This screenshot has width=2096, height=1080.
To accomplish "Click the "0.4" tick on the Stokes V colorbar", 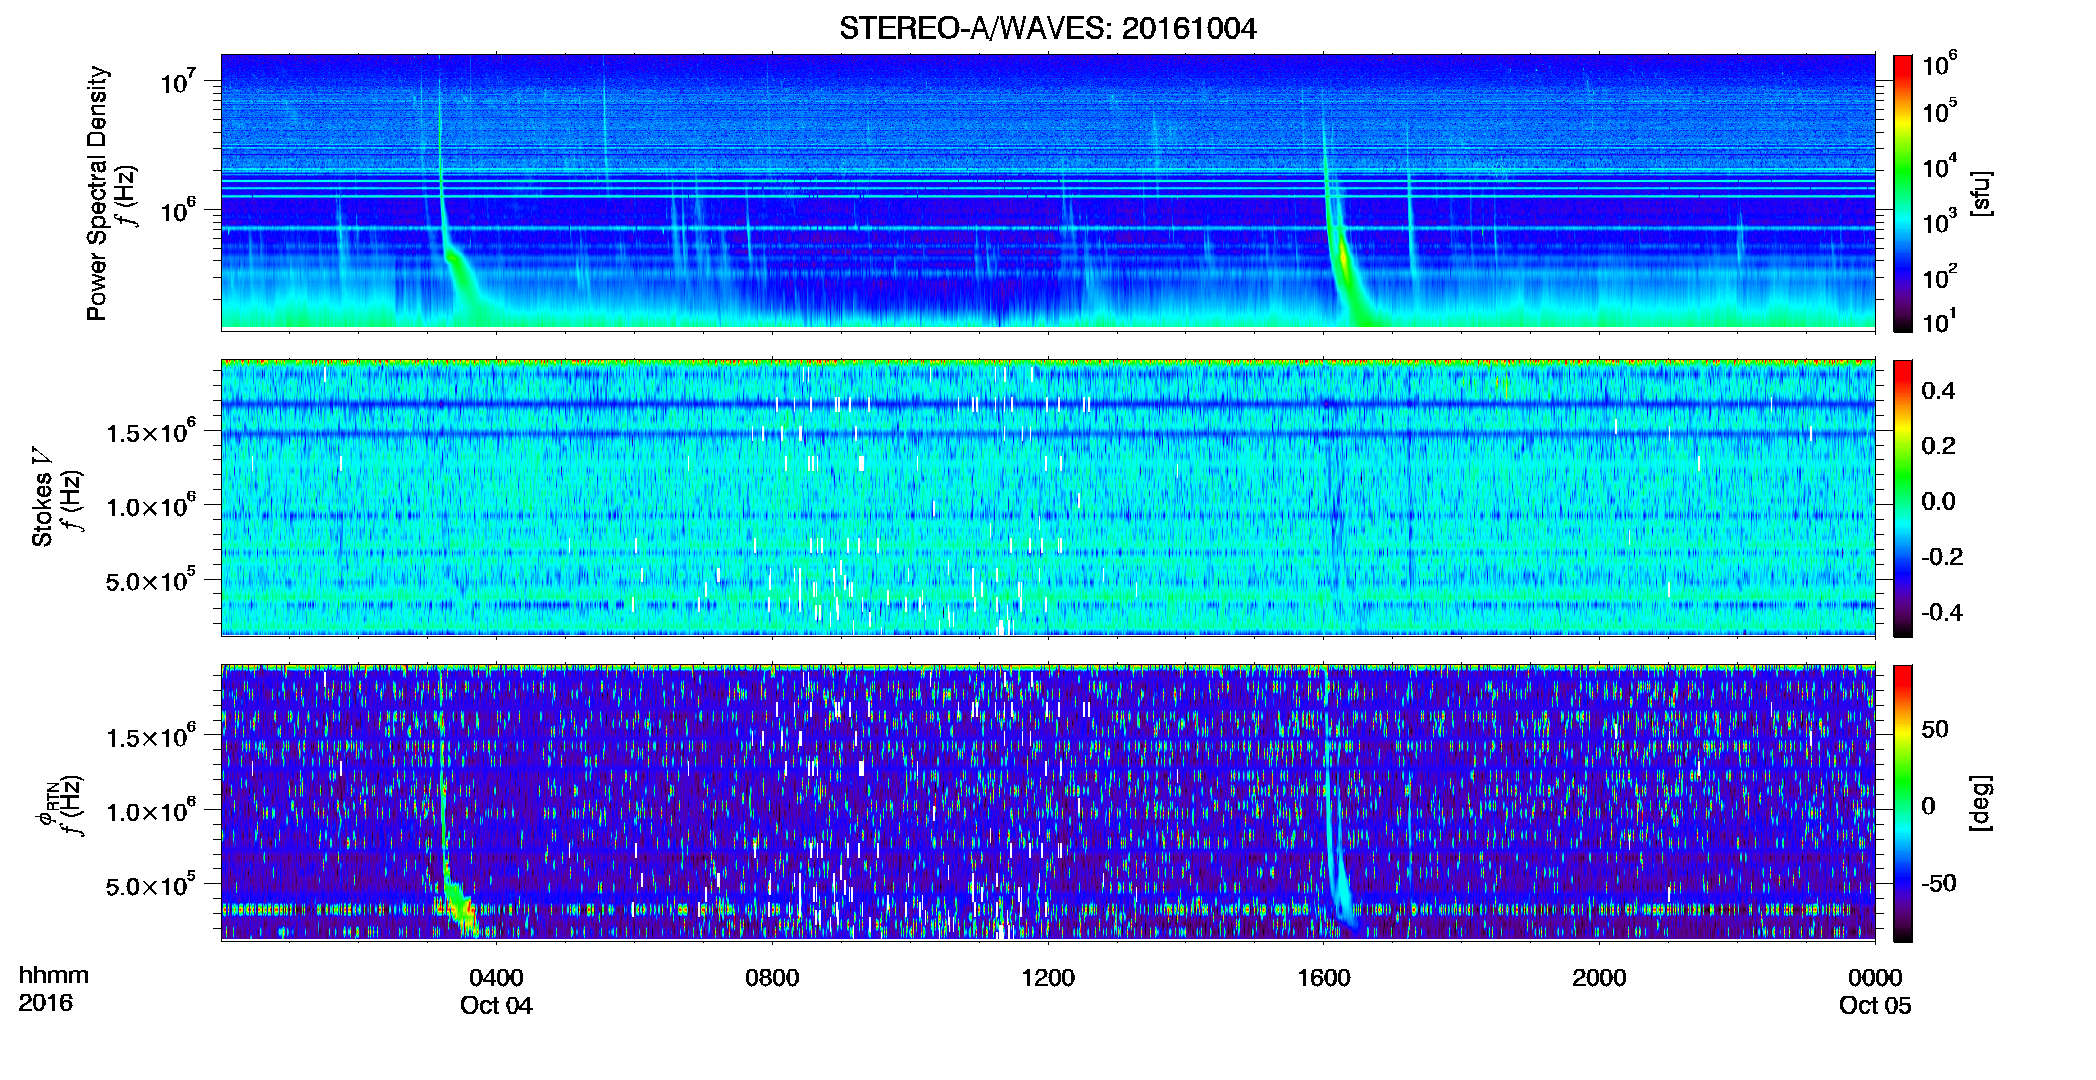I will pyautogui.click(x=1938, y=391).
